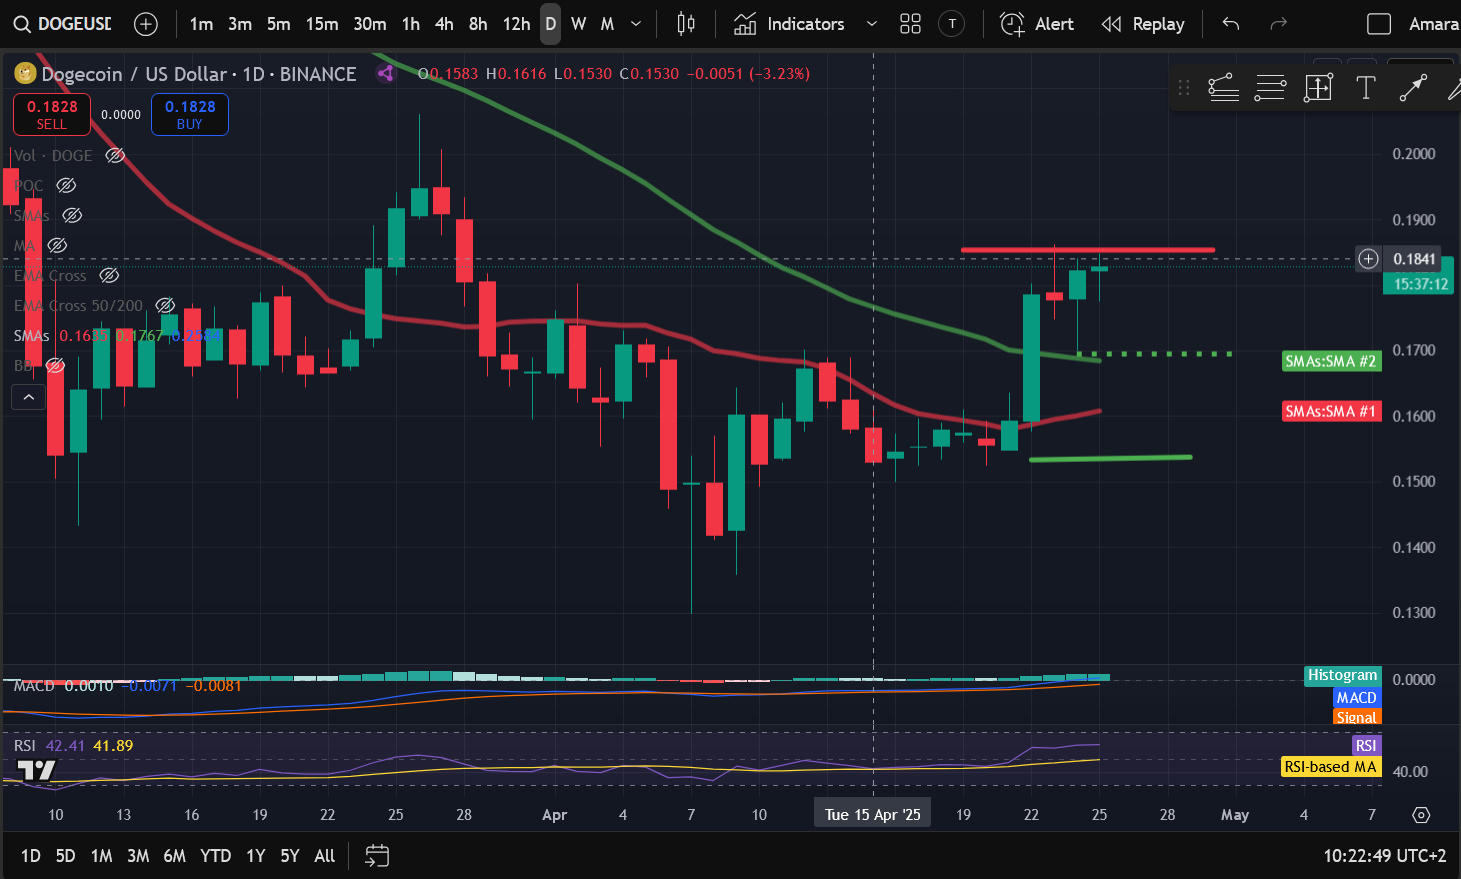Viewport: 1461px width, 879px height.
Task: Click the Undo arrow icon
Action: (x=1231, y=24)
